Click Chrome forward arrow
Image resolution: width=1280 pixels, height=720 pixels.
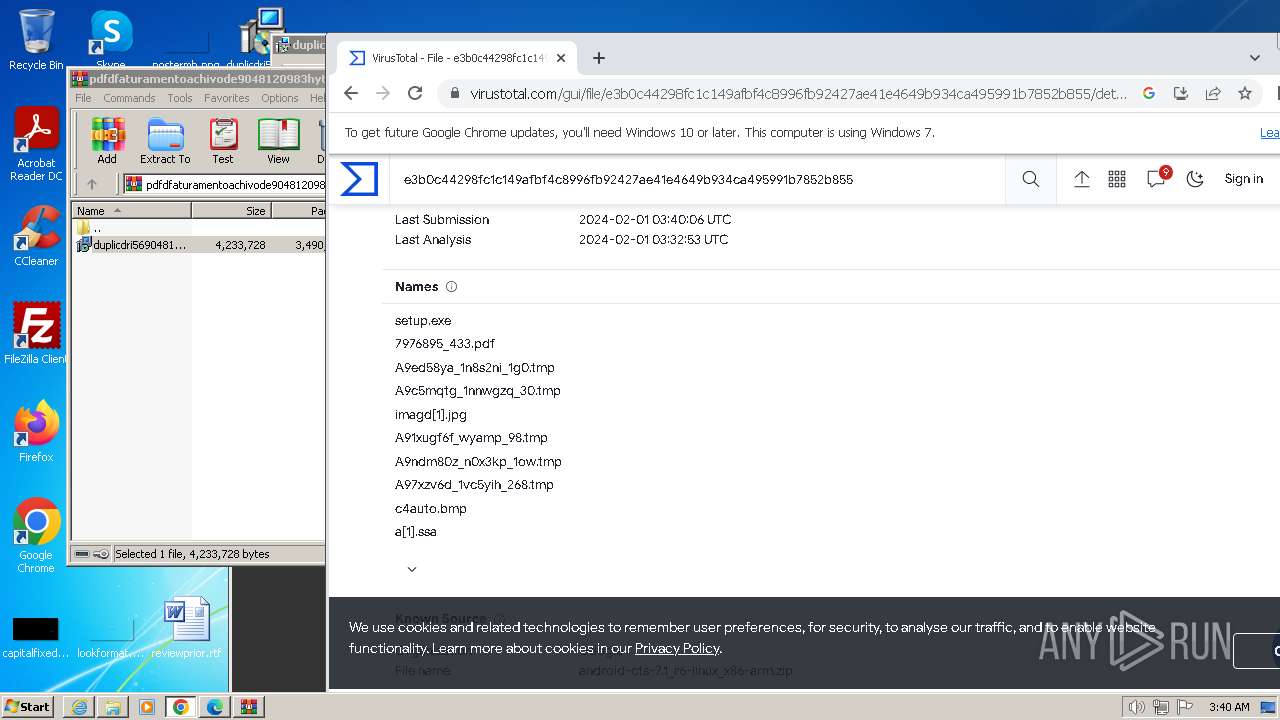(x=383, y=93)
